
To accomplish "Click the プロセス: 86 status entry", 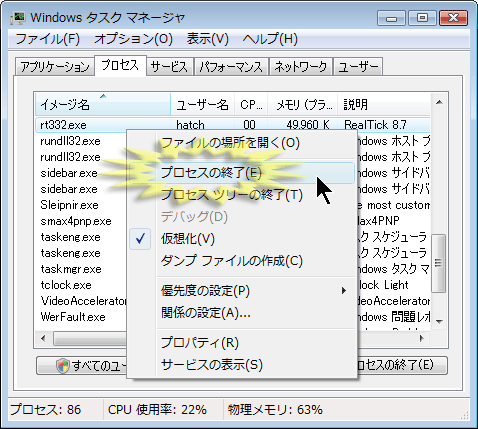I will point(46,410).
